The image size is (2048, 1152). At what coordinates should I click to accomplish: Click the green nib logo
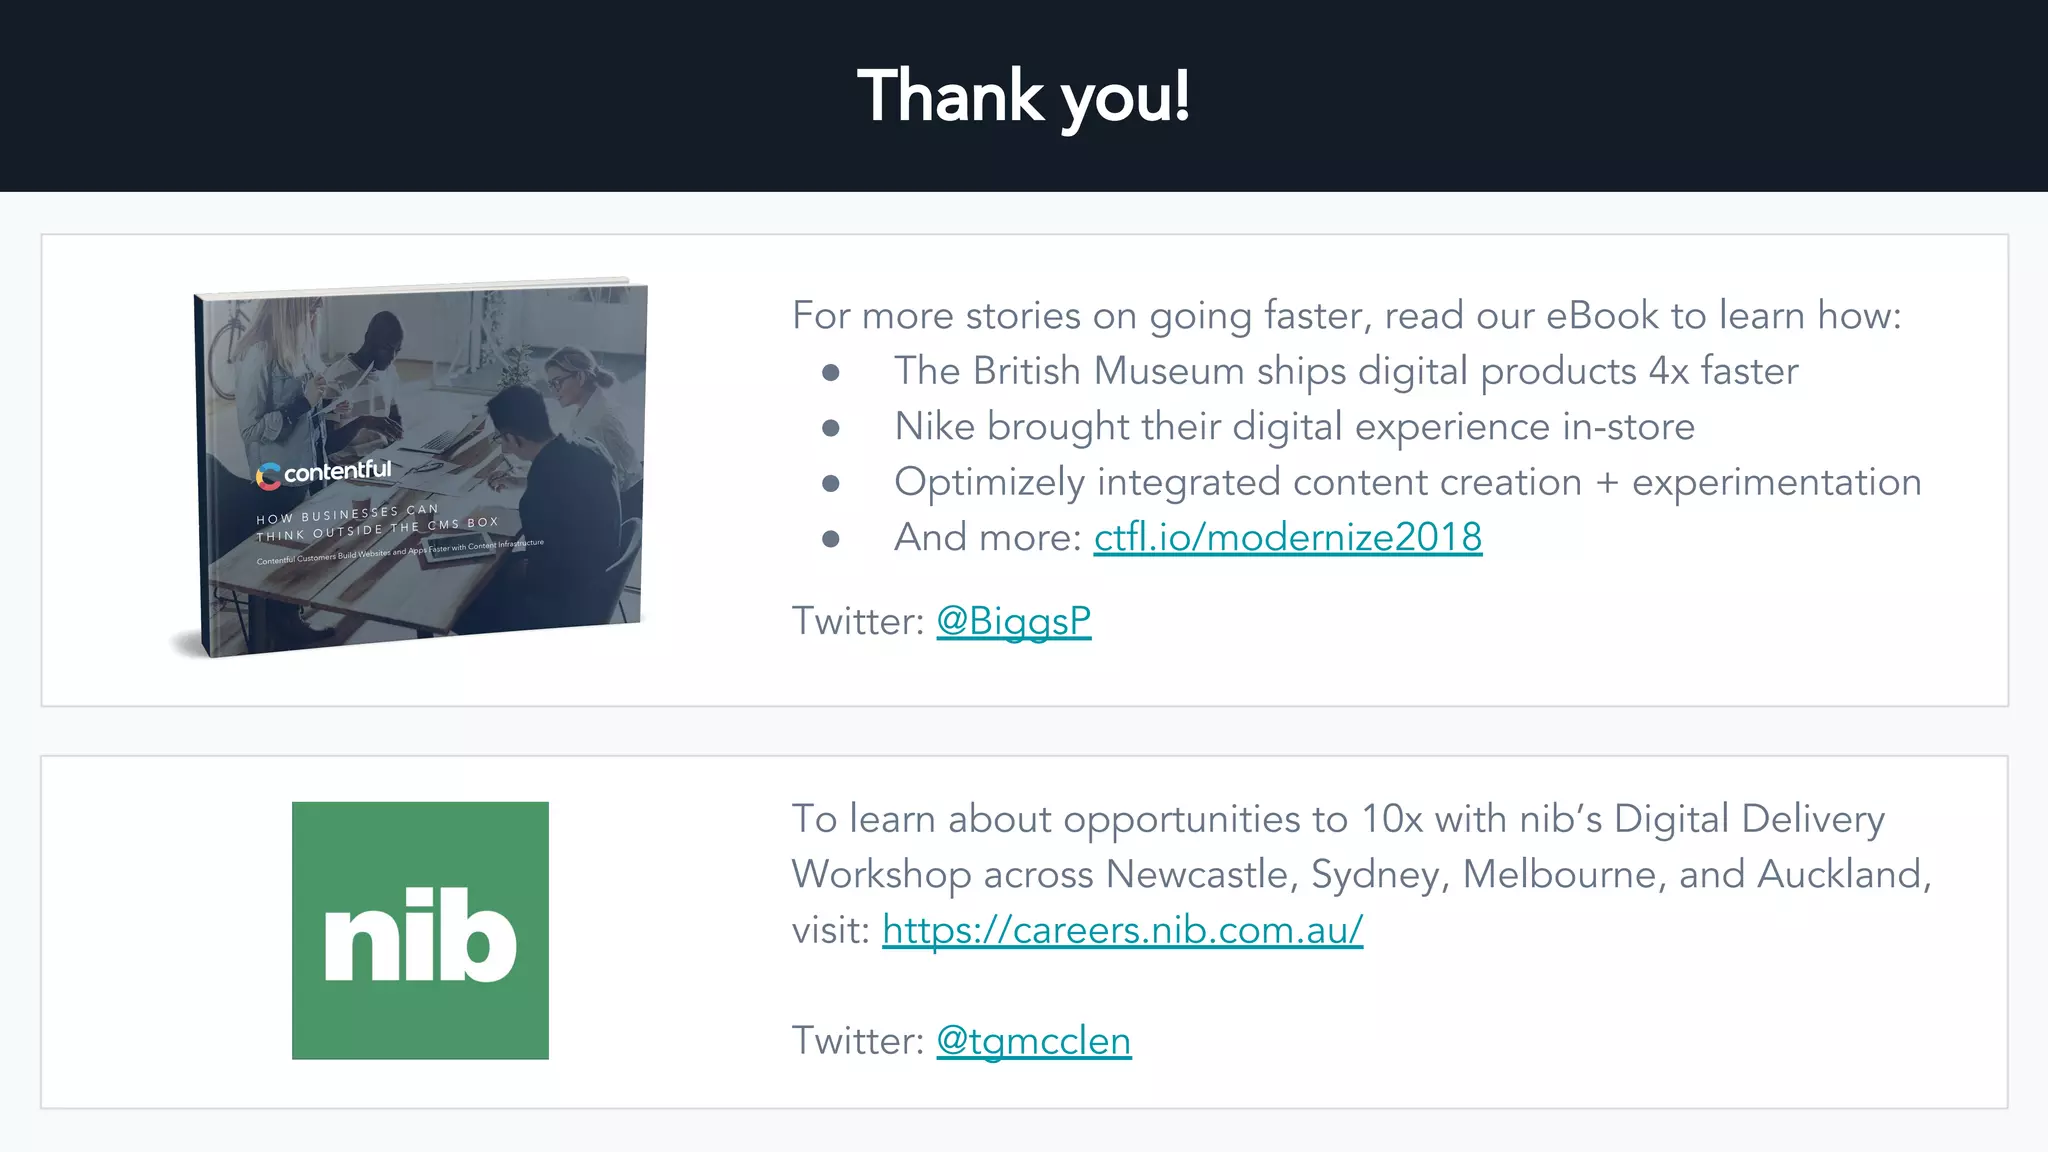tap(420, 930)
